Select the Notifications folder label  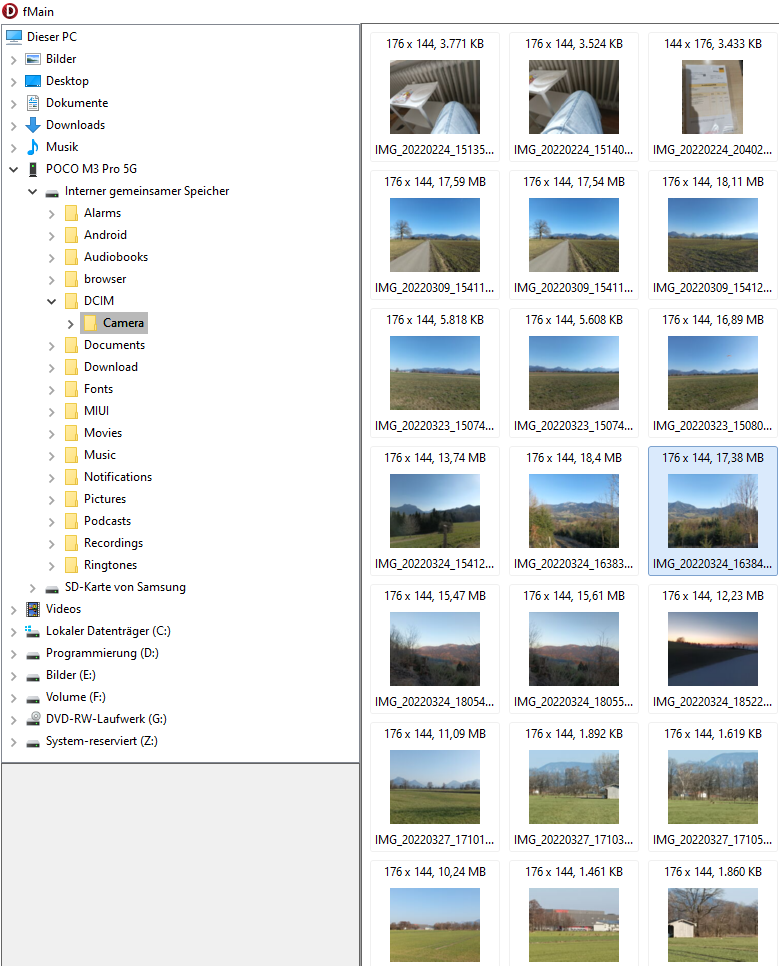(x=118, y=477)
